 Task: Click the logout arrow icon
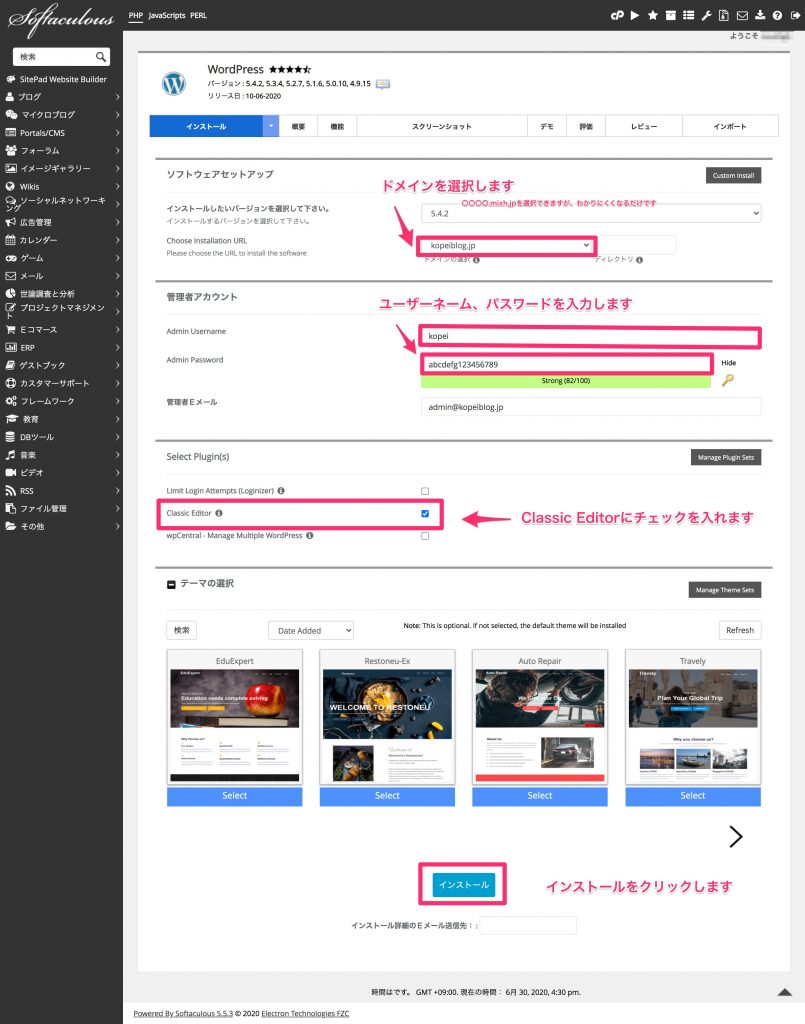(x=794, y=15)
